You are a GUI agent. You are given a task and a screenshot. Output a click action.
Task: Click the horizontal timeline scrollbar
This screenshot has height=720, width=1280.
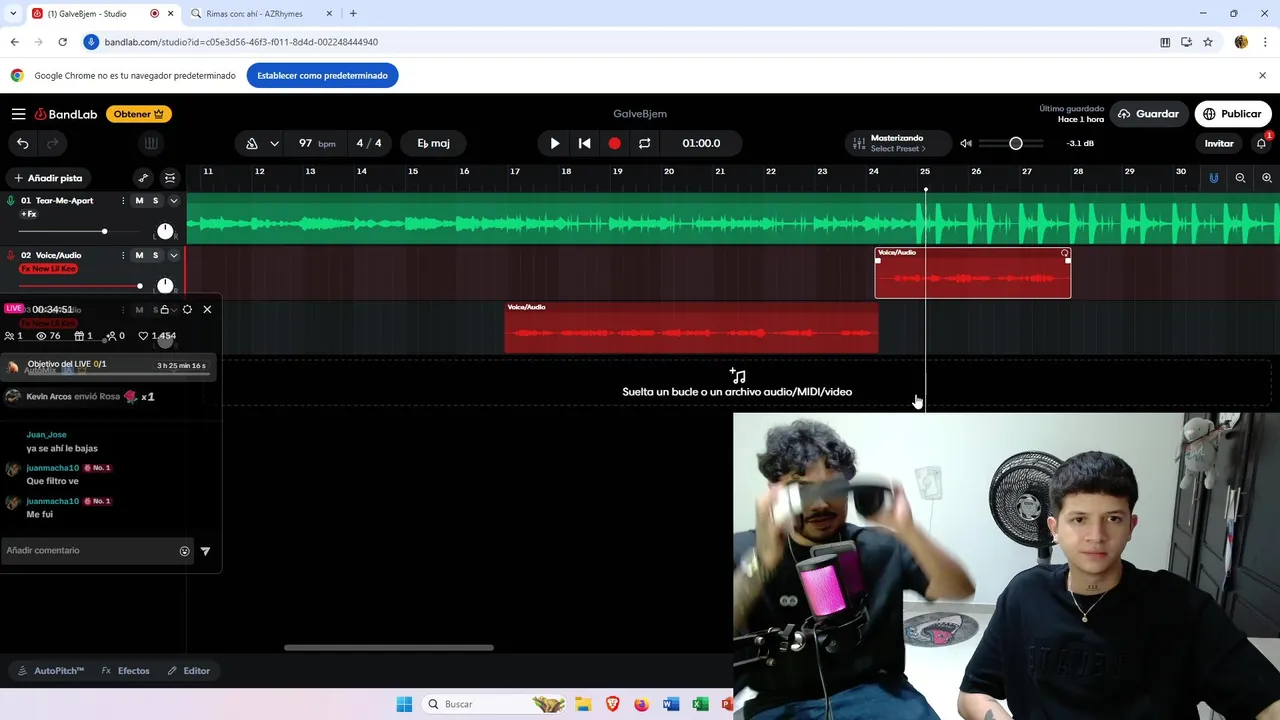388,647
